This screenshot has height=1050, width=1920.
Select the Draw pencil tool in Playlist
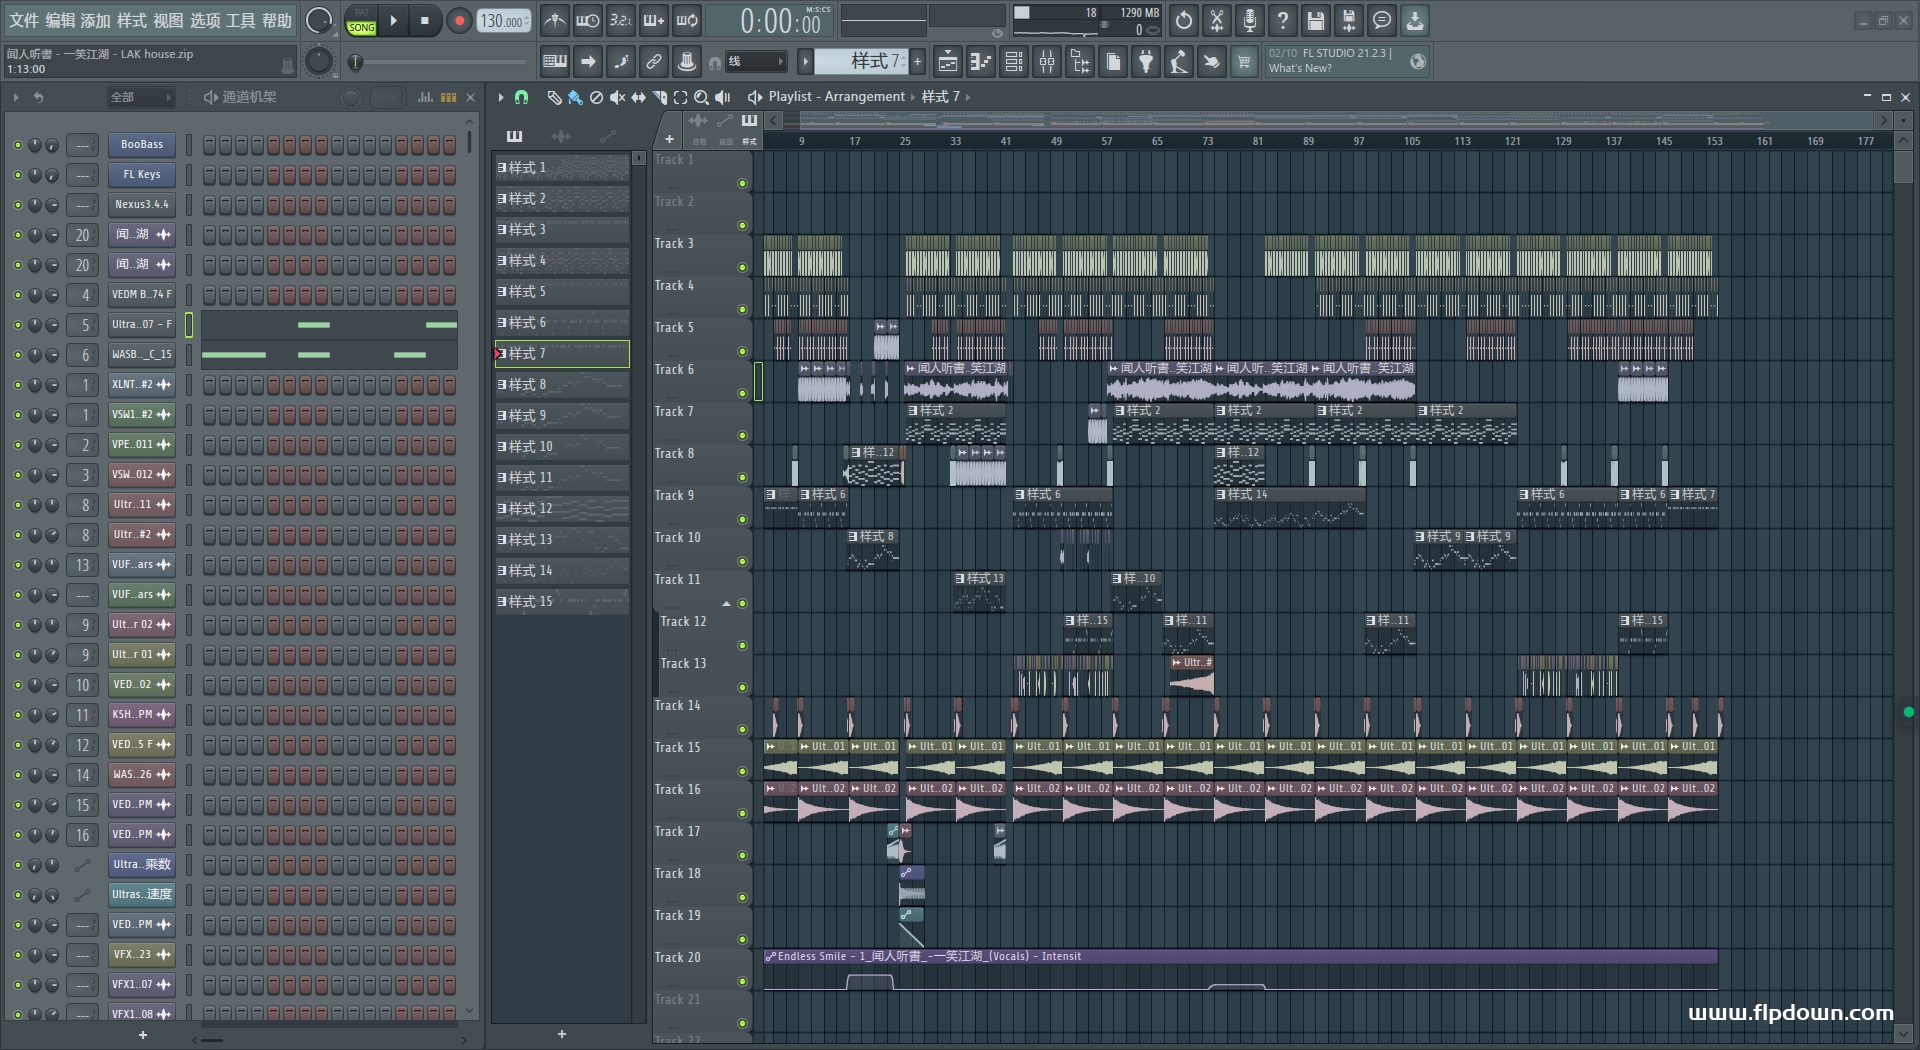pos(554,97)
